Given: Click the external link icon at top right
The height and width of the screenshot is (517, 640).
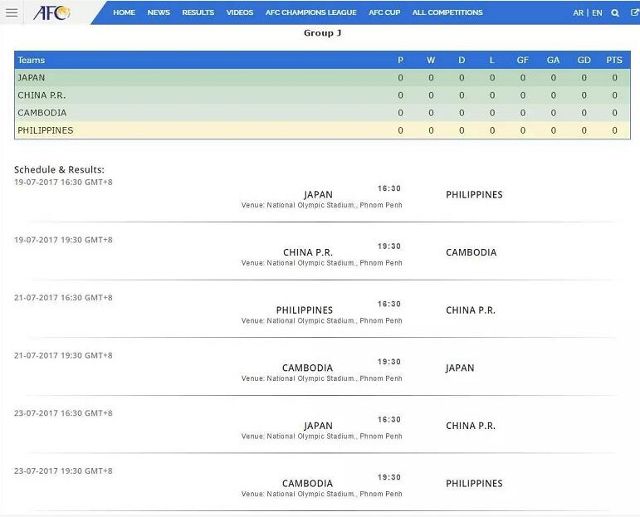Looking at the screenshot, I should point(635,13).
